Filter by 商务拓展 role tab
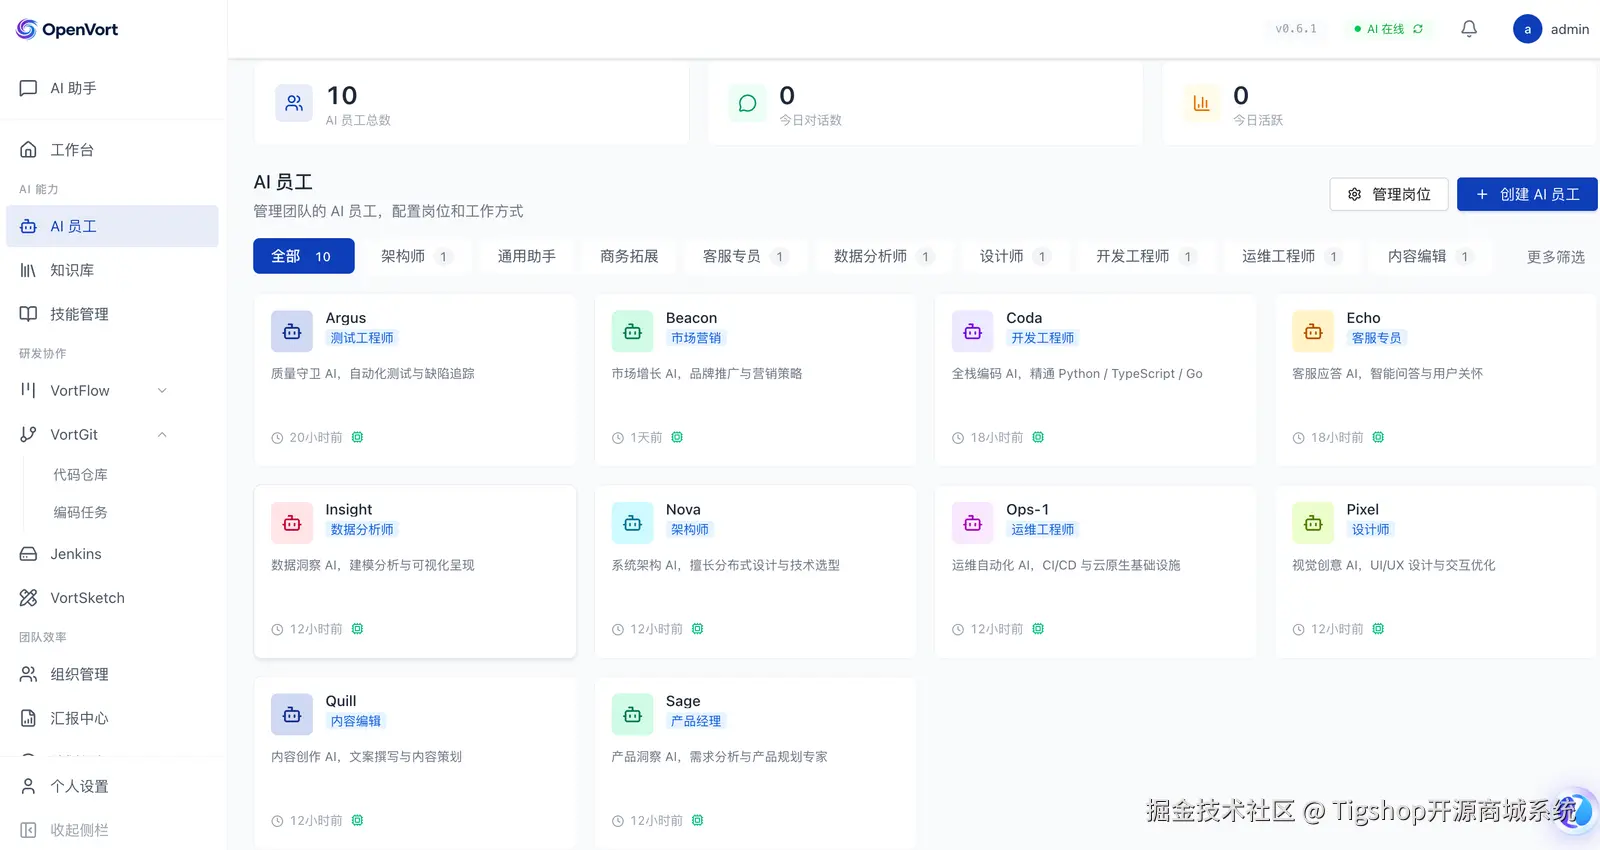The image size is (1600, 850). click(629, 256)
